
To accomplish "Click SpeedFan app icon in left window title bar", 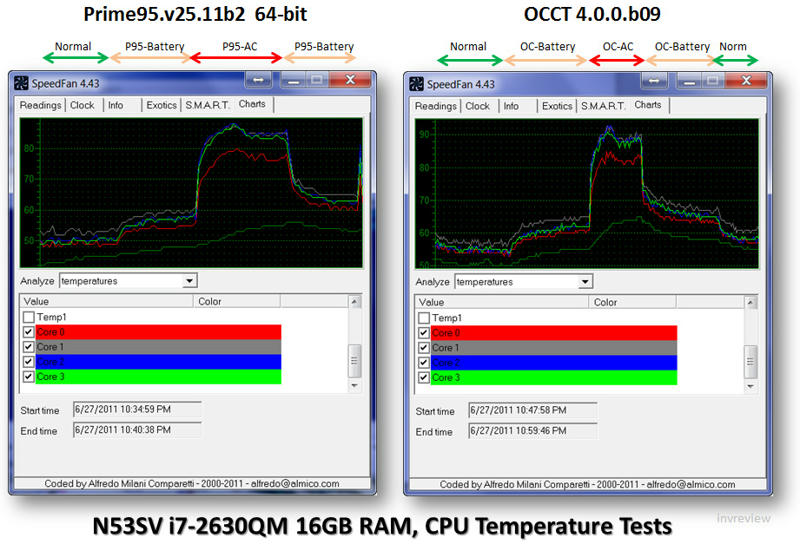I will (21, 83).
